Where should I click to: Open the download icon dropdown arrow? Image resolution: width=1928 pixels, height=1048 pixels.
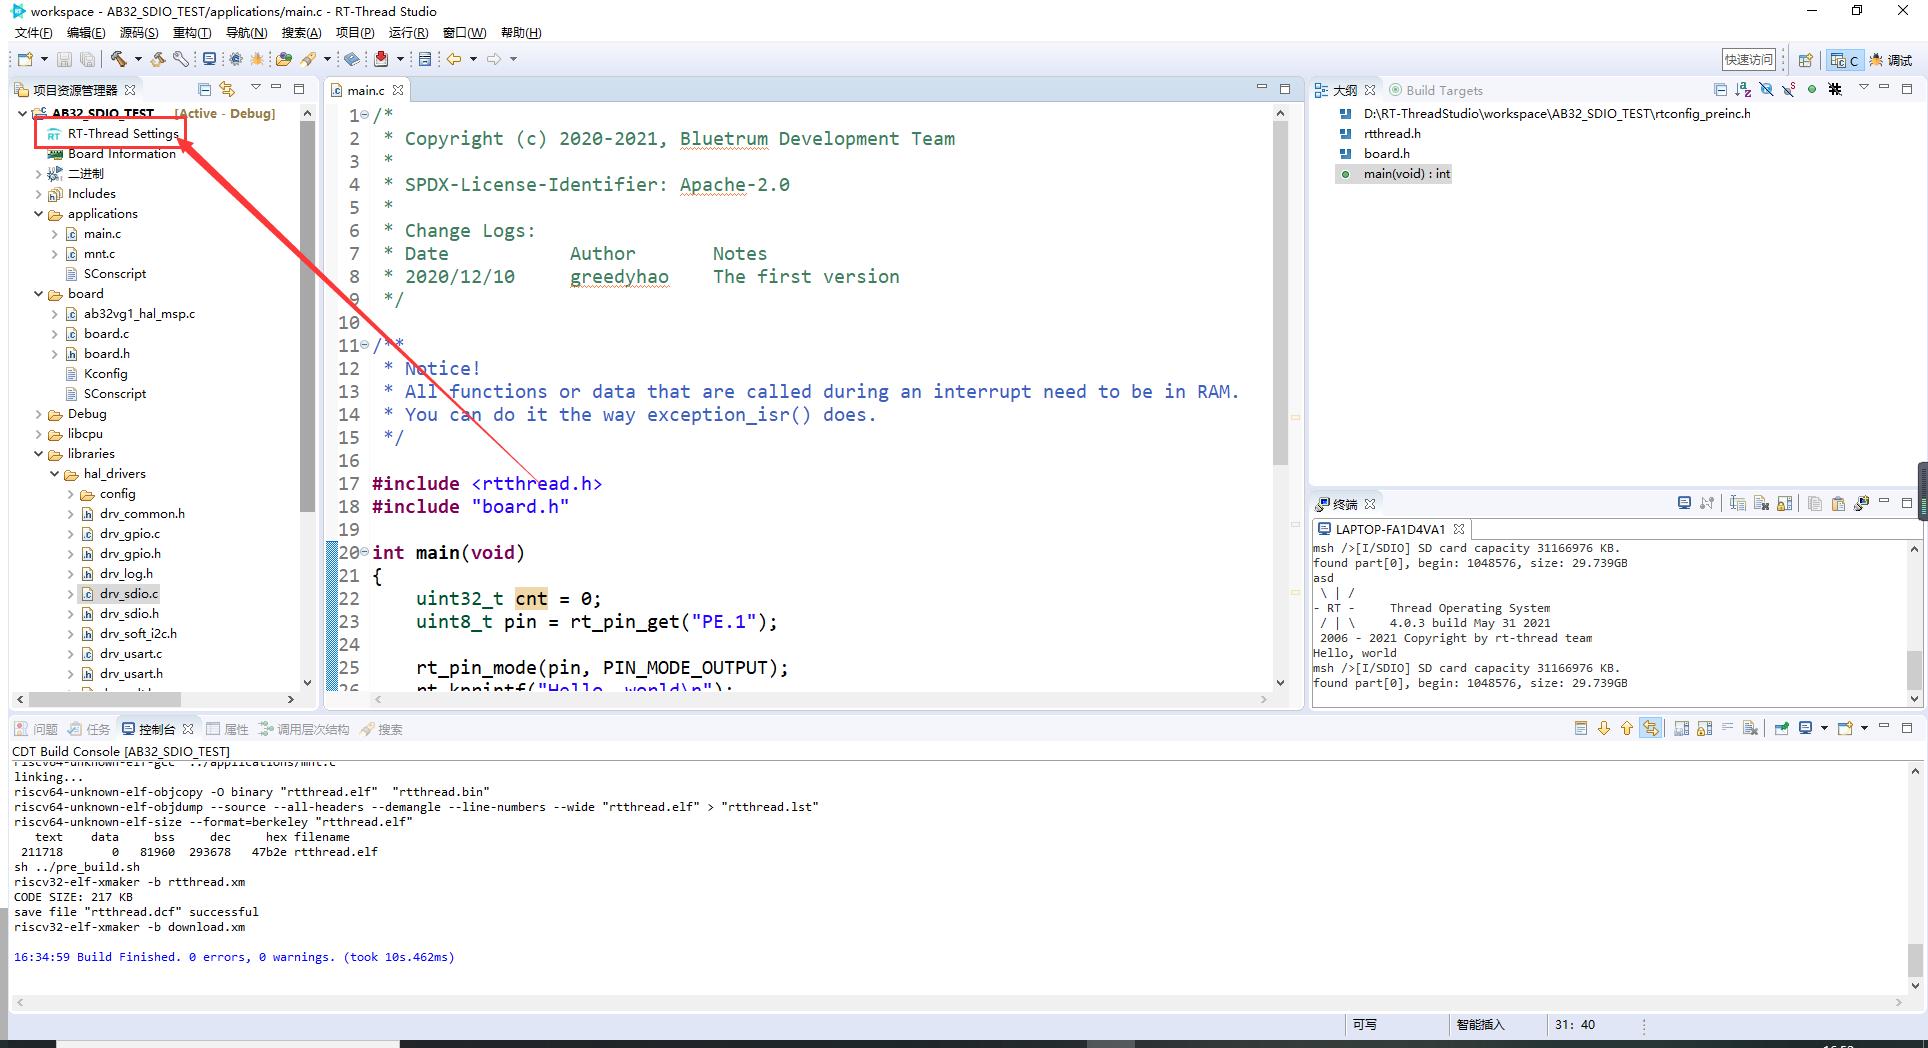pyautogui.click(x=400, y=59)
